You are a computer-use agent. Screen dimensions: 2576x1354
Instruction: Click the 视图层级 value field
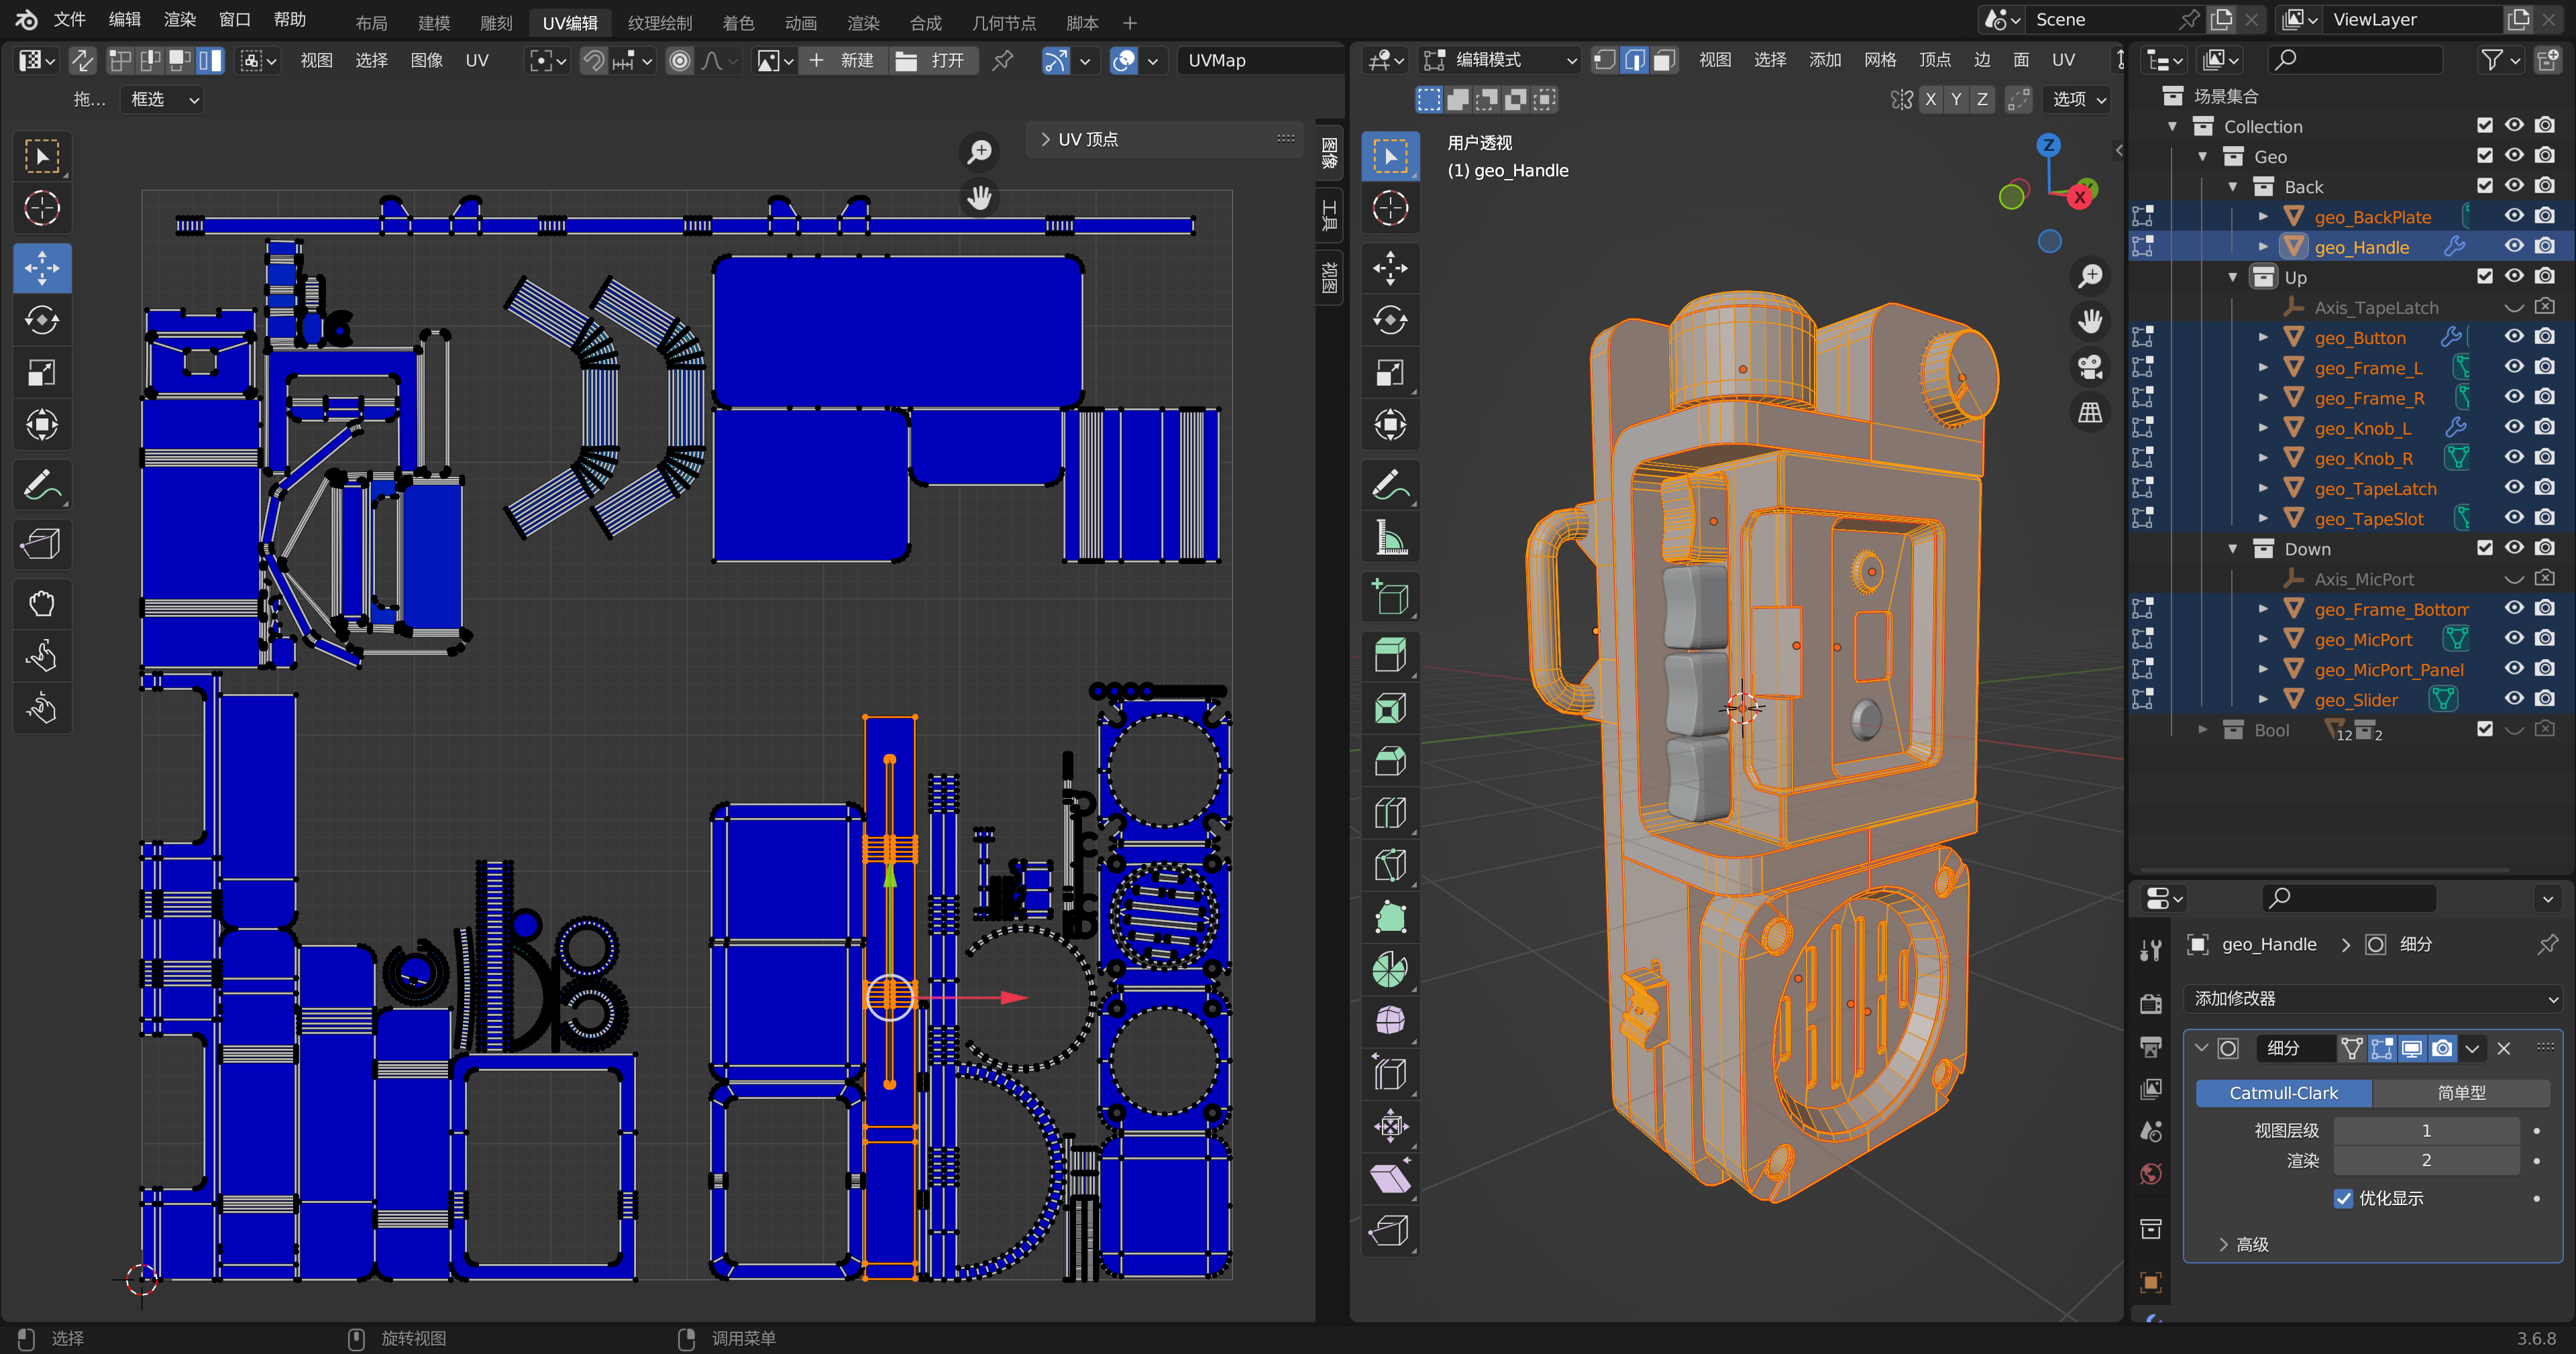click(2425, 1130)
